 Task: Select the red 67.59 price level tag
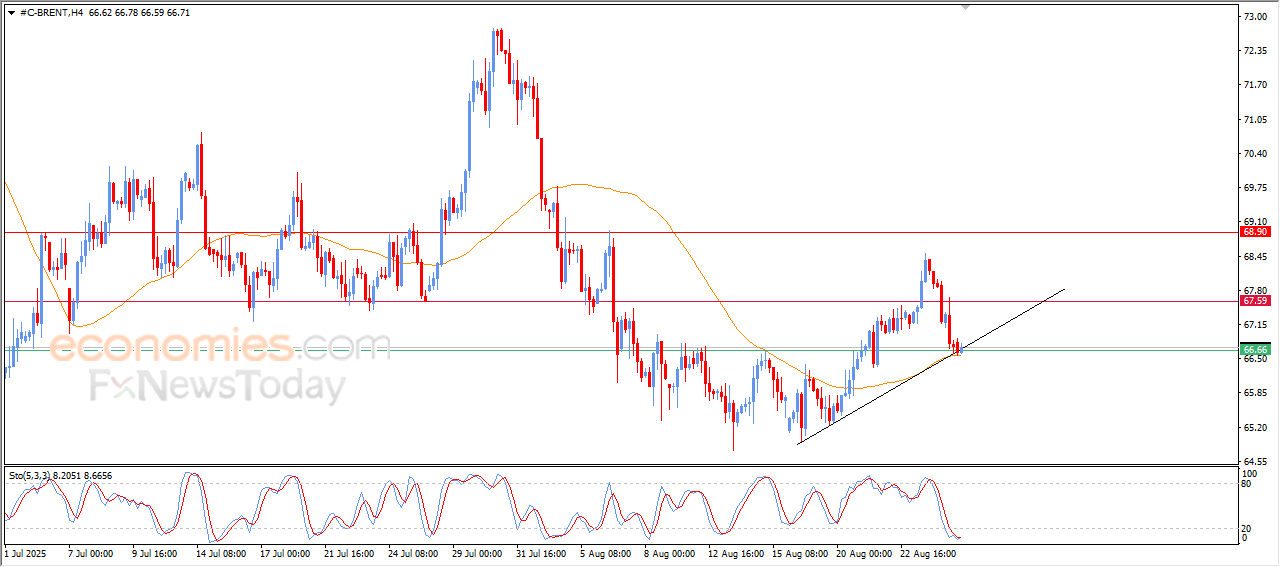point(1255,301)
